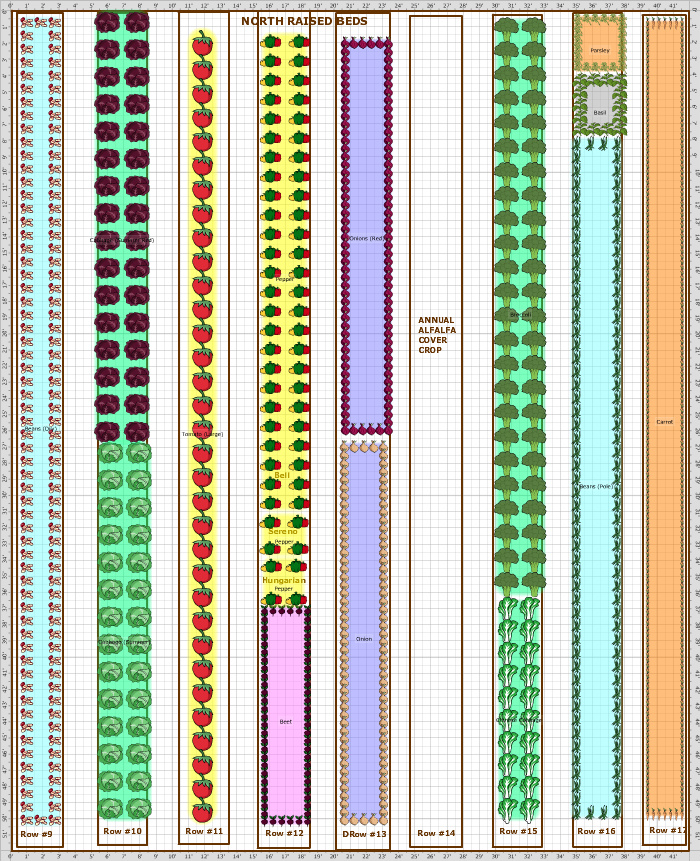Select the Basil planting block
This screenshot has width=700, height=861.
pos(600,112)
